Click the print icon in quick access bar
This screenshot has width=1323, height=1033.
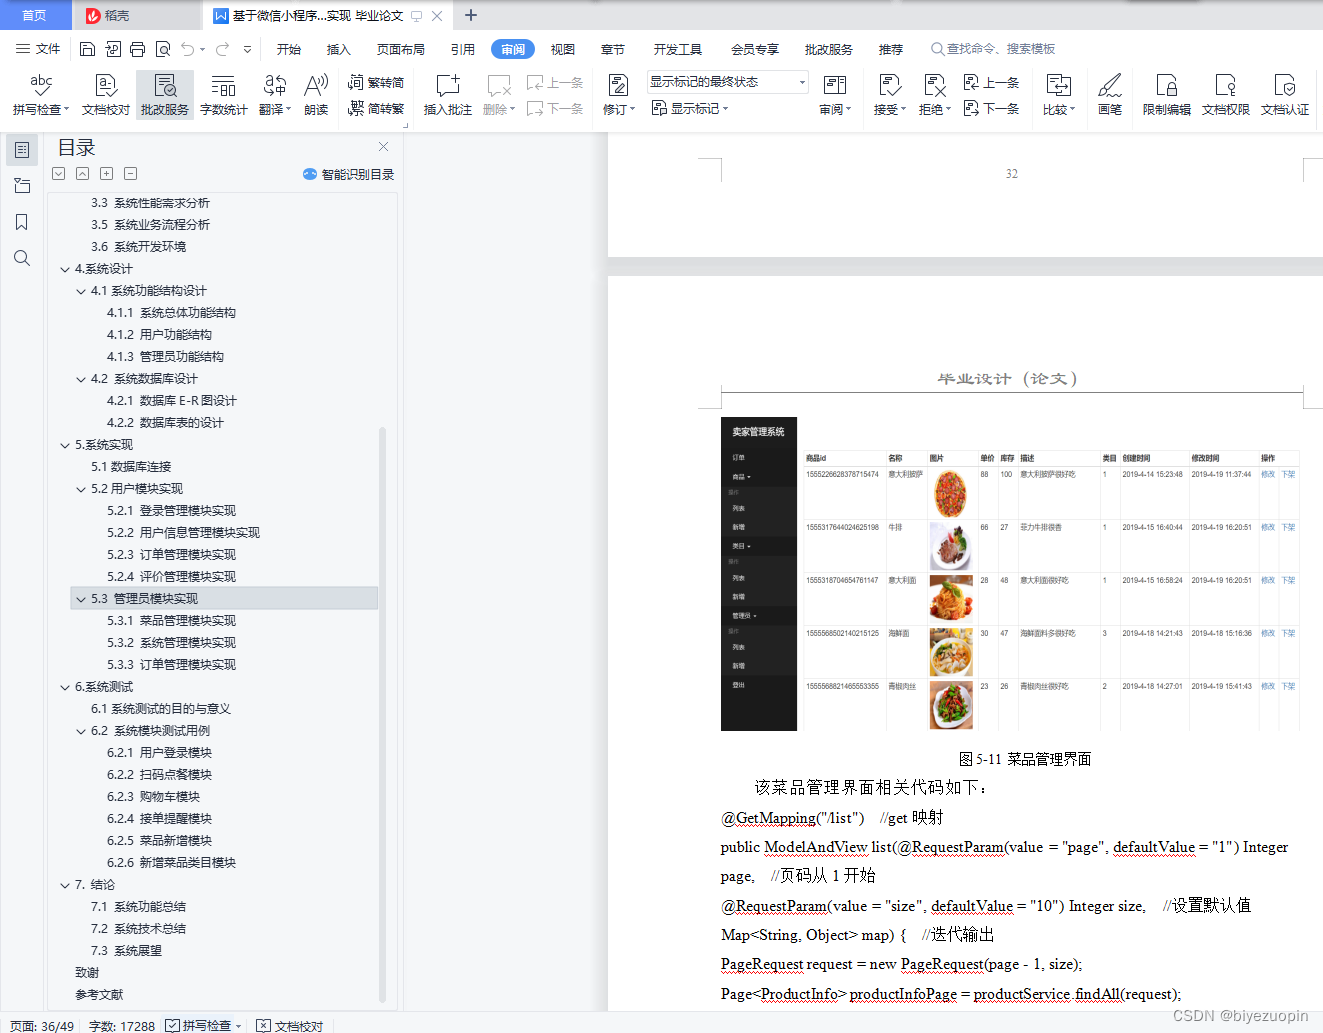[137, 49]
